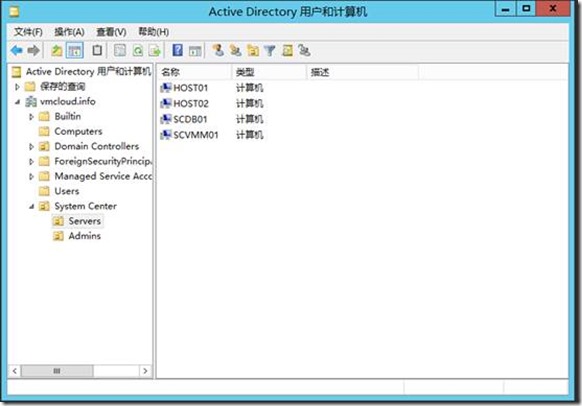Select the Computers container
582x406 pixels.
coord(78,131)
